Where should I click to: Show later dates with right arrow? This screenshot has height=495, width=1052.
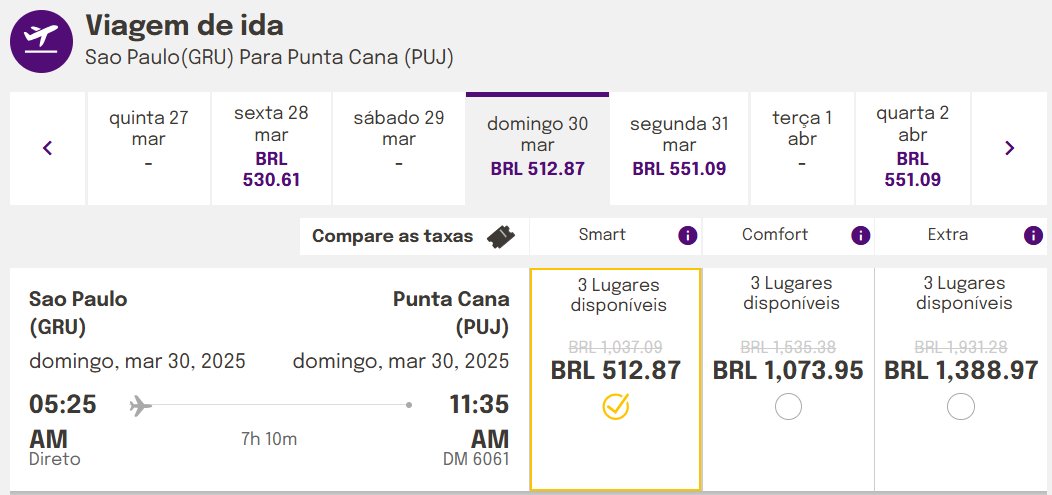click(1010, 148)
